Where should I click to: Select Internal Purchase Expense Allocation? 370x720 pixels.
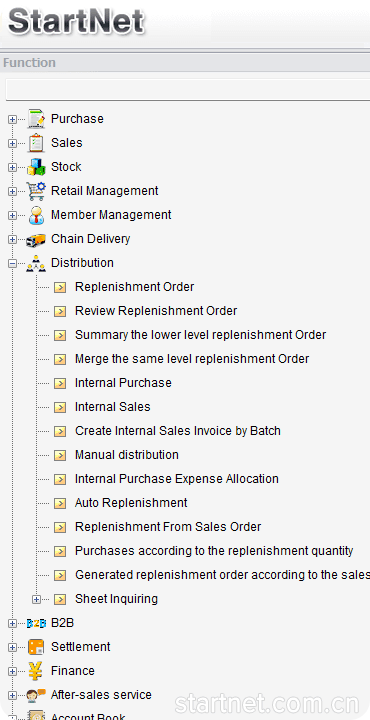(x=177, y=479)
